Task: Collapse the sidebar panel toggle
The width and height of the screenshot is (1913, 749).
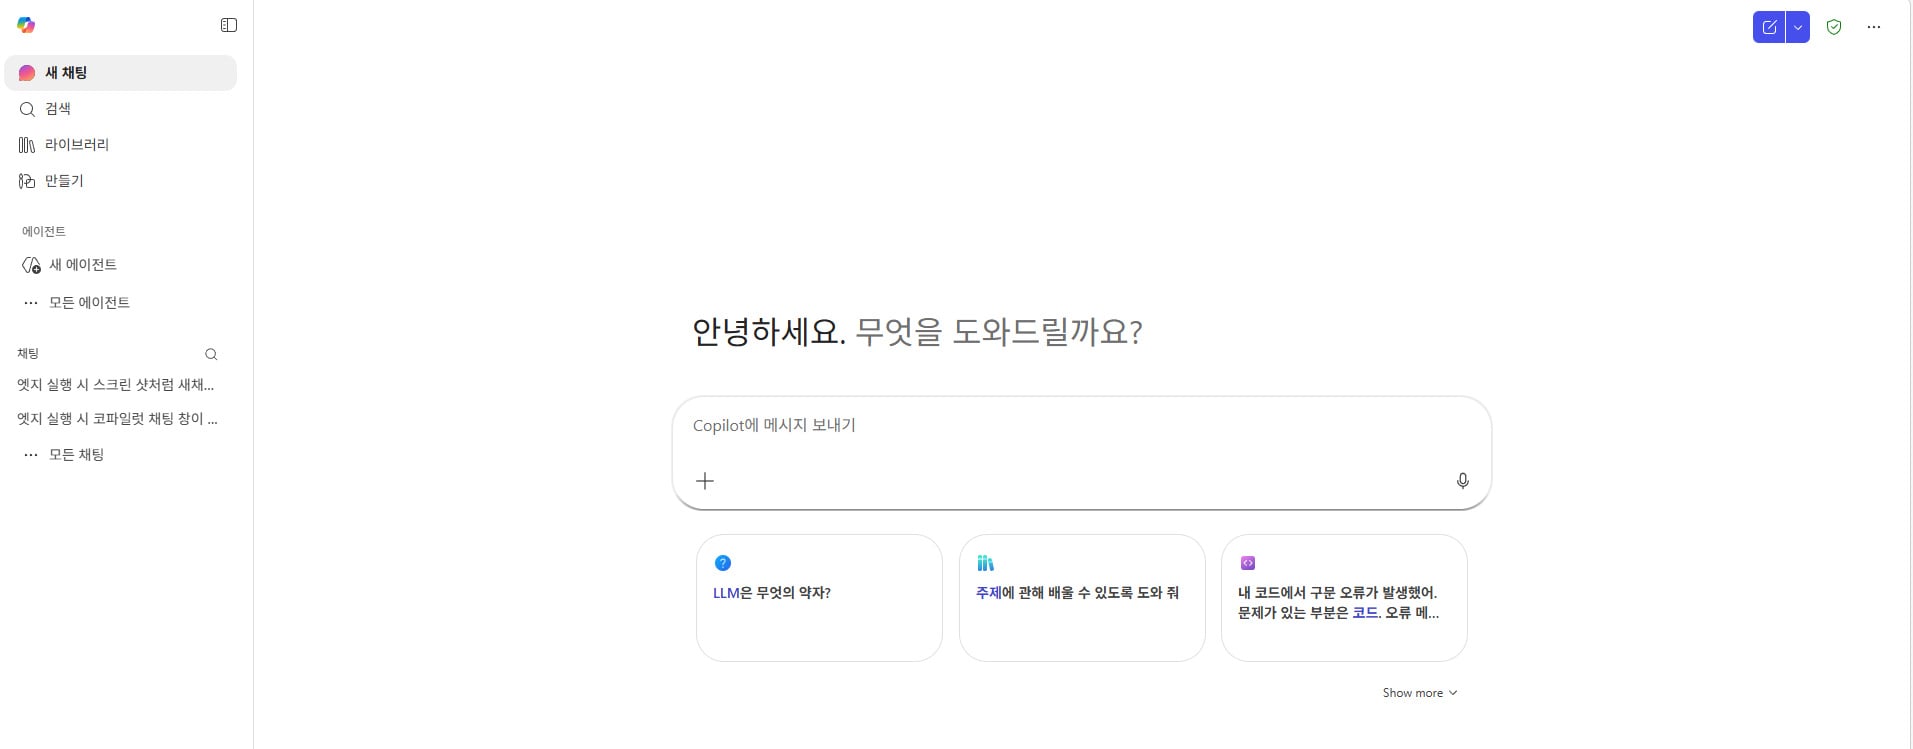Action: (229, 25)
